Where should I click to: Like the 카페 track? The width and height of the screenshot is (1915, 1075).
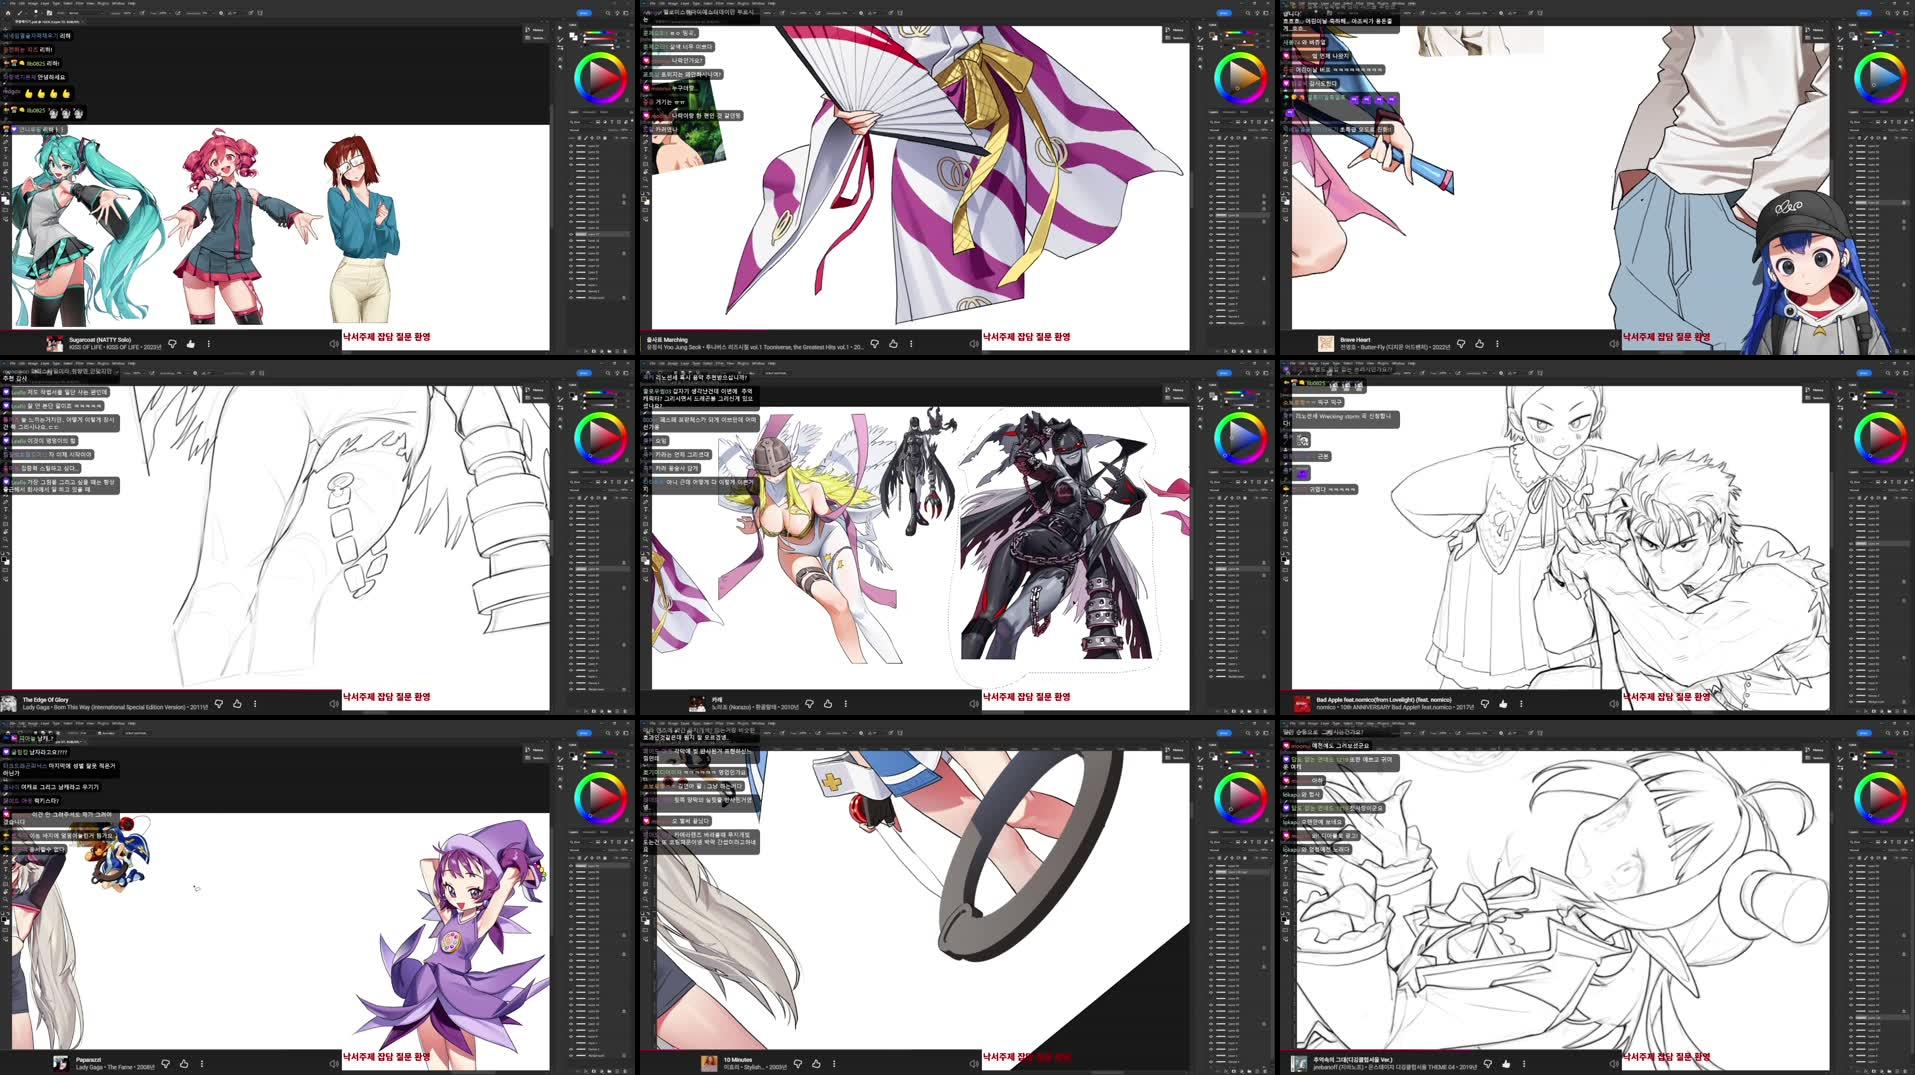point(828,703)
